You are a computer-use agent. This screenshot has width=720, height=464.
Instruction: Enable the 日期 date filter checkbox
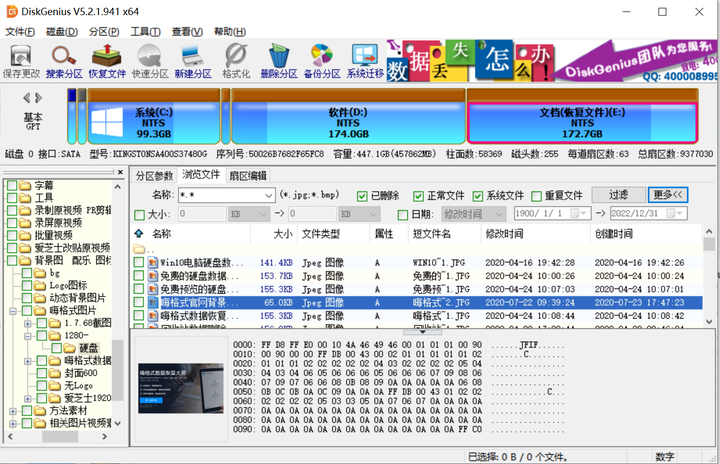point(403,215)
